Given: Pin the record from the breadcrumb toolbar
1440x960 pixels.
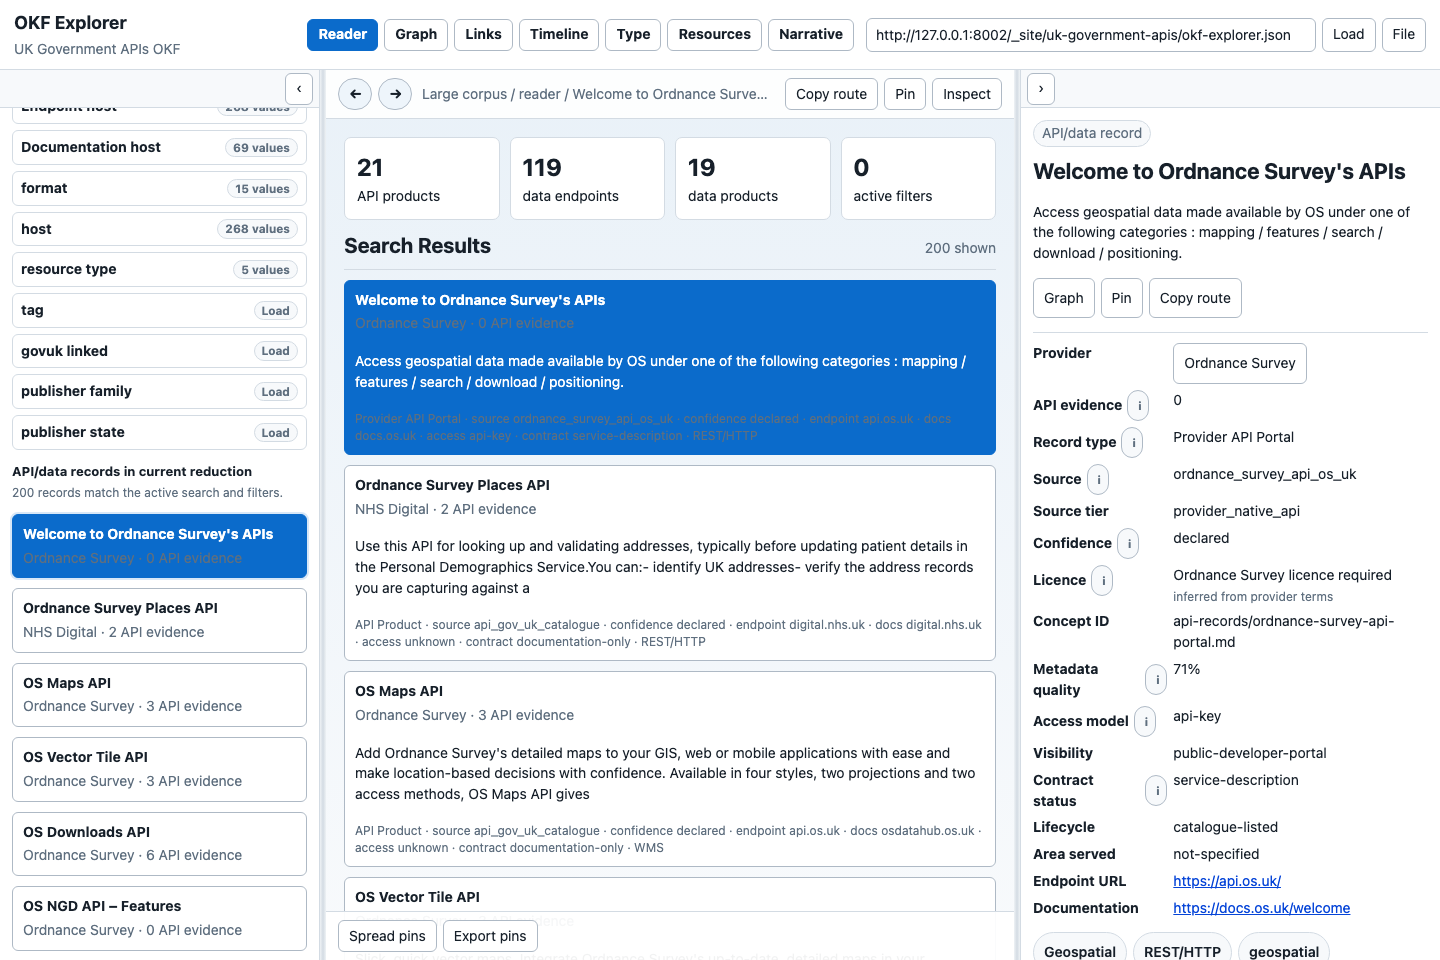Looking at the screenshot, I should 905,94.
